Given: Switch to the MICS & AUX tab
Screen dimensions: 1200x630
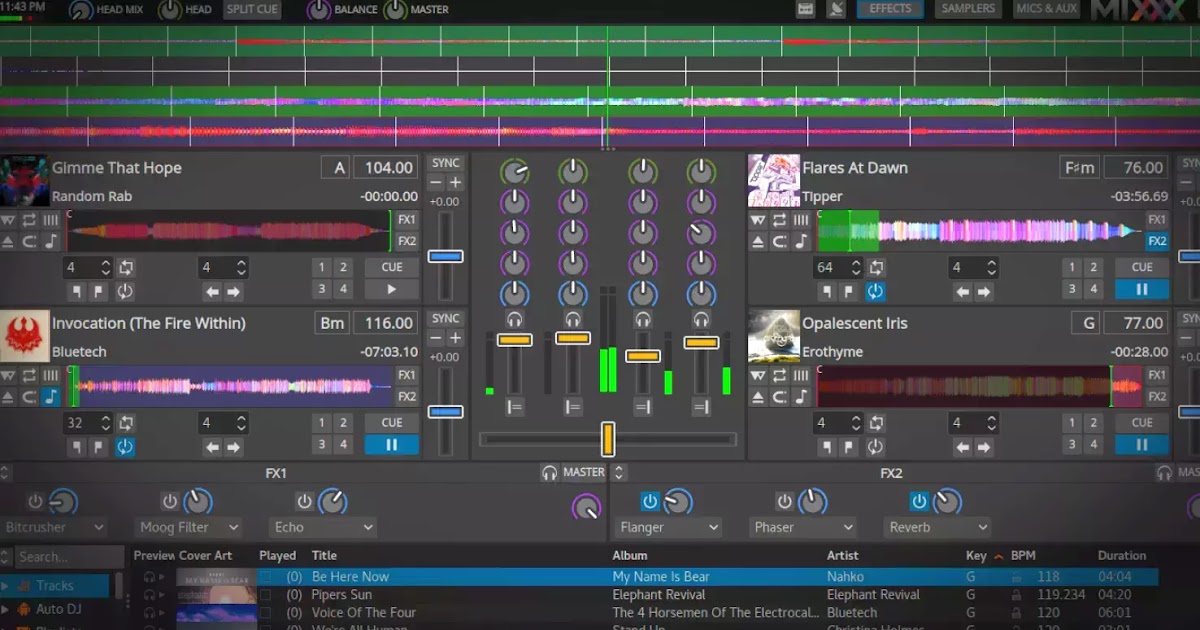Looking at the screenshot, I should (1046, 9).
